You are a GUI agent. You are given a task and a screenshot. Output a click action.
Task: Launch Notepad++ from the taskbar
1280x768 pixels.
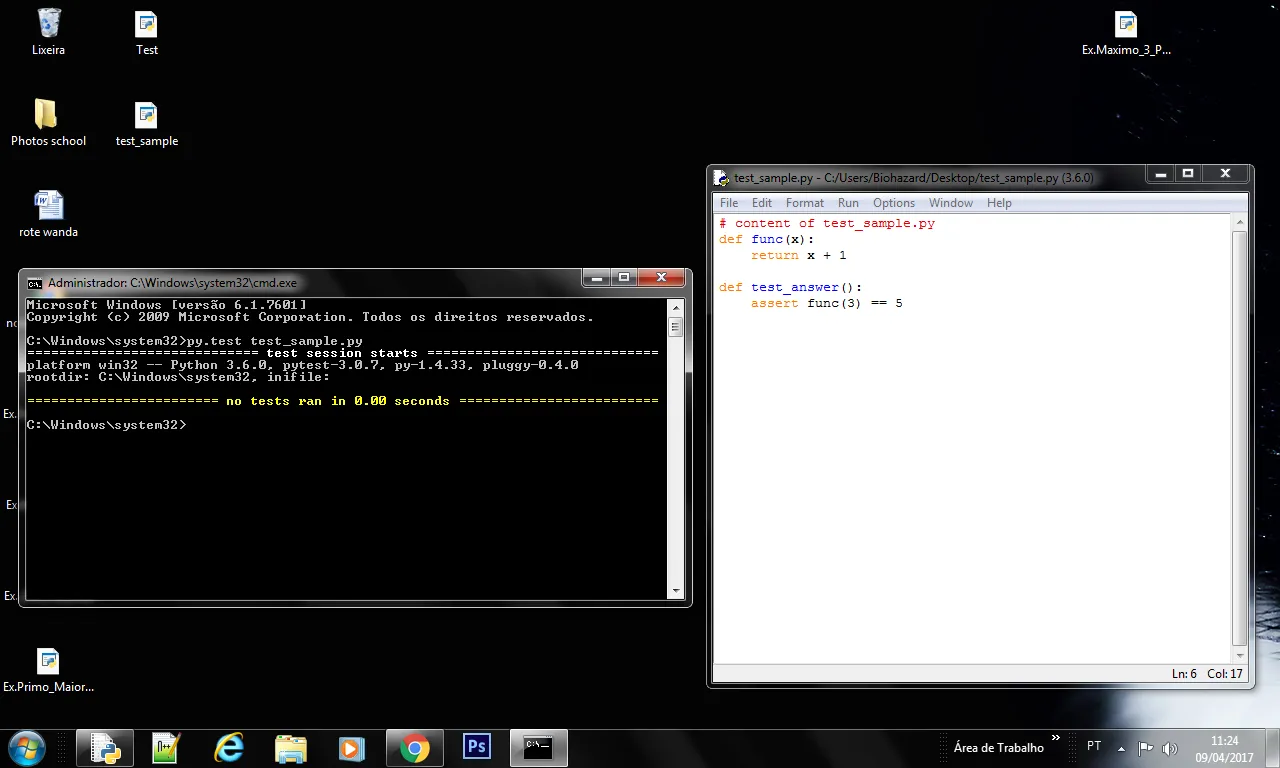click(x=166, y=747)
